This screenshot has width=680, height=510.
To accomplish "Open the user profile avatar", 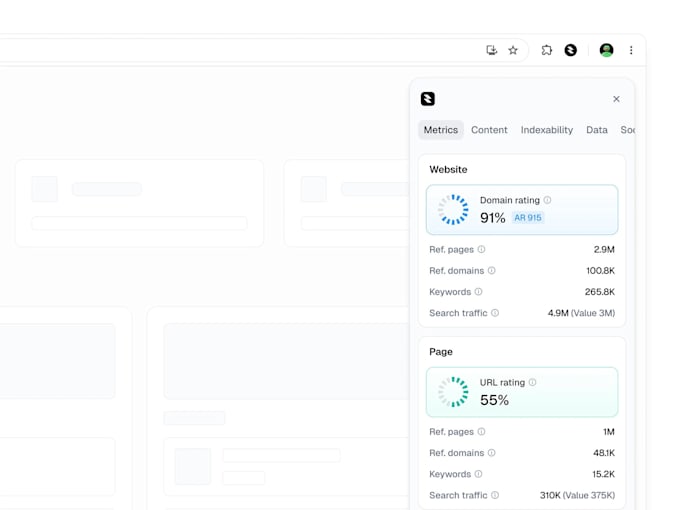I will pyautogui.click(x=606, y=50).
